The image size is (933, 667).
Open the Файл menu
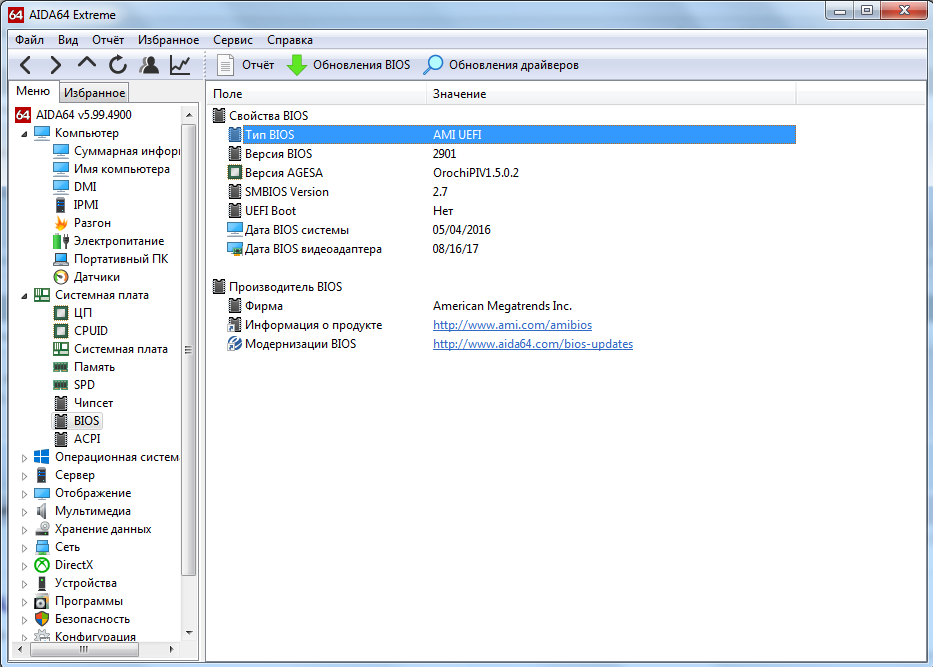pyautogui.click(x=29, y=40)
